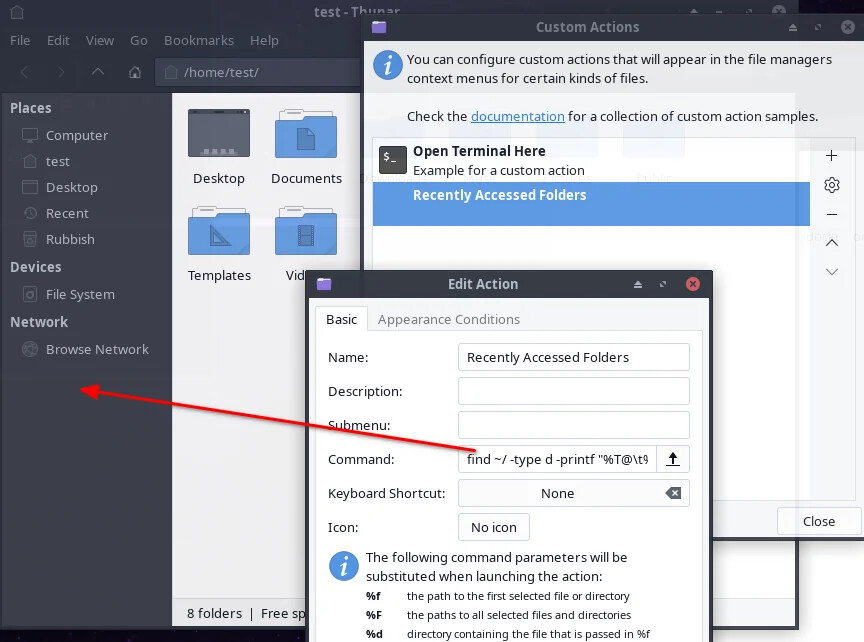Add a new custom action with the plus icon
This screenshot has height=642, width=864.
pyautogui.click(x=831, y=156)
